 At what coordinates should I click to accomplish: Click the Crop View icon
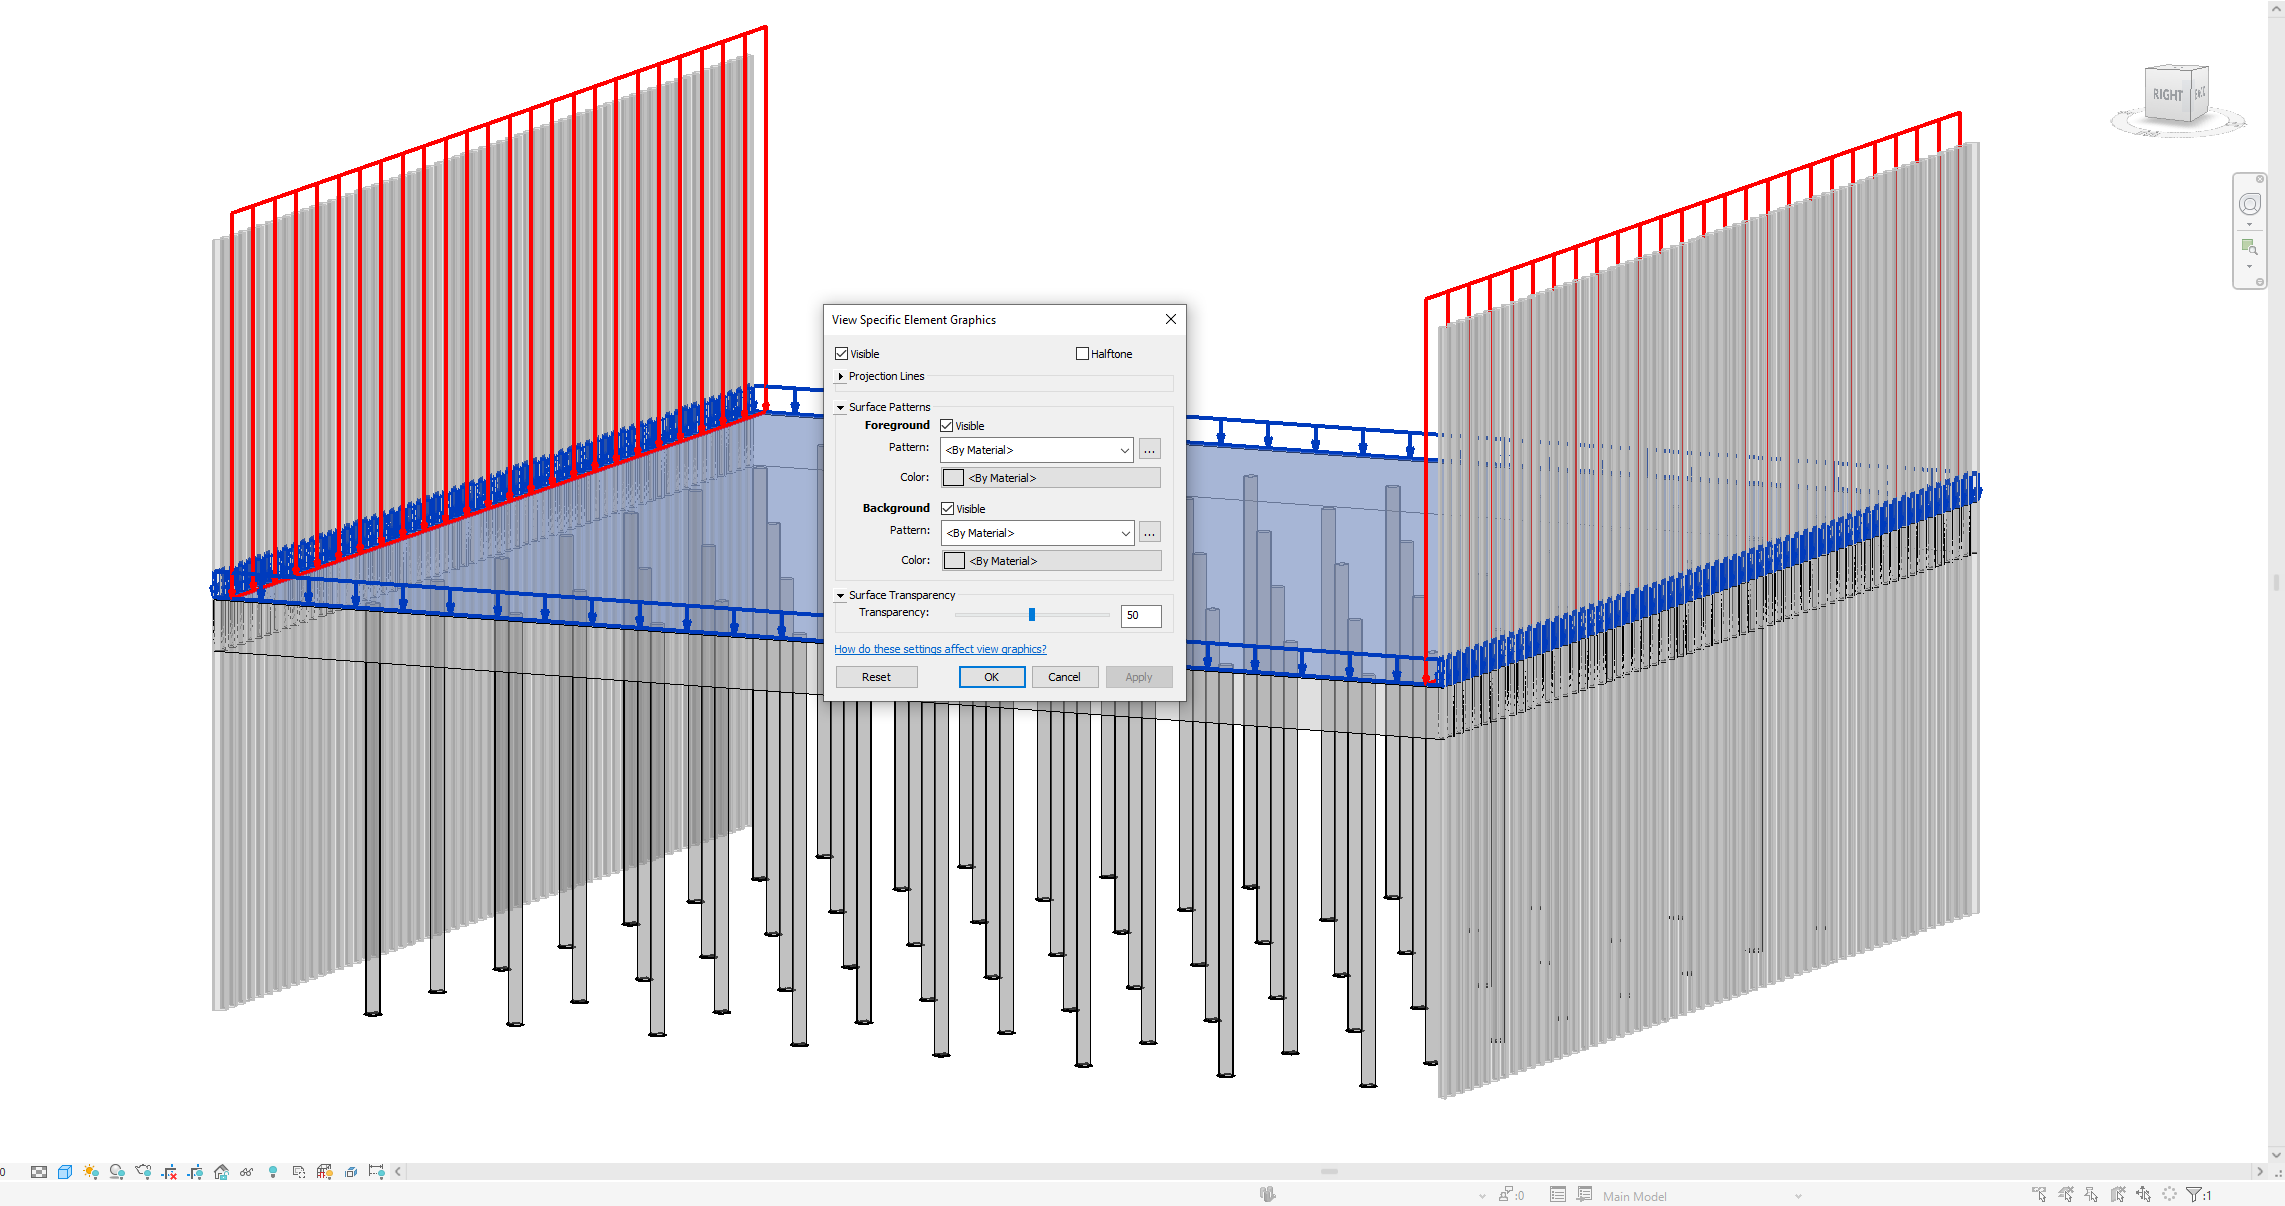(171, 1171)
